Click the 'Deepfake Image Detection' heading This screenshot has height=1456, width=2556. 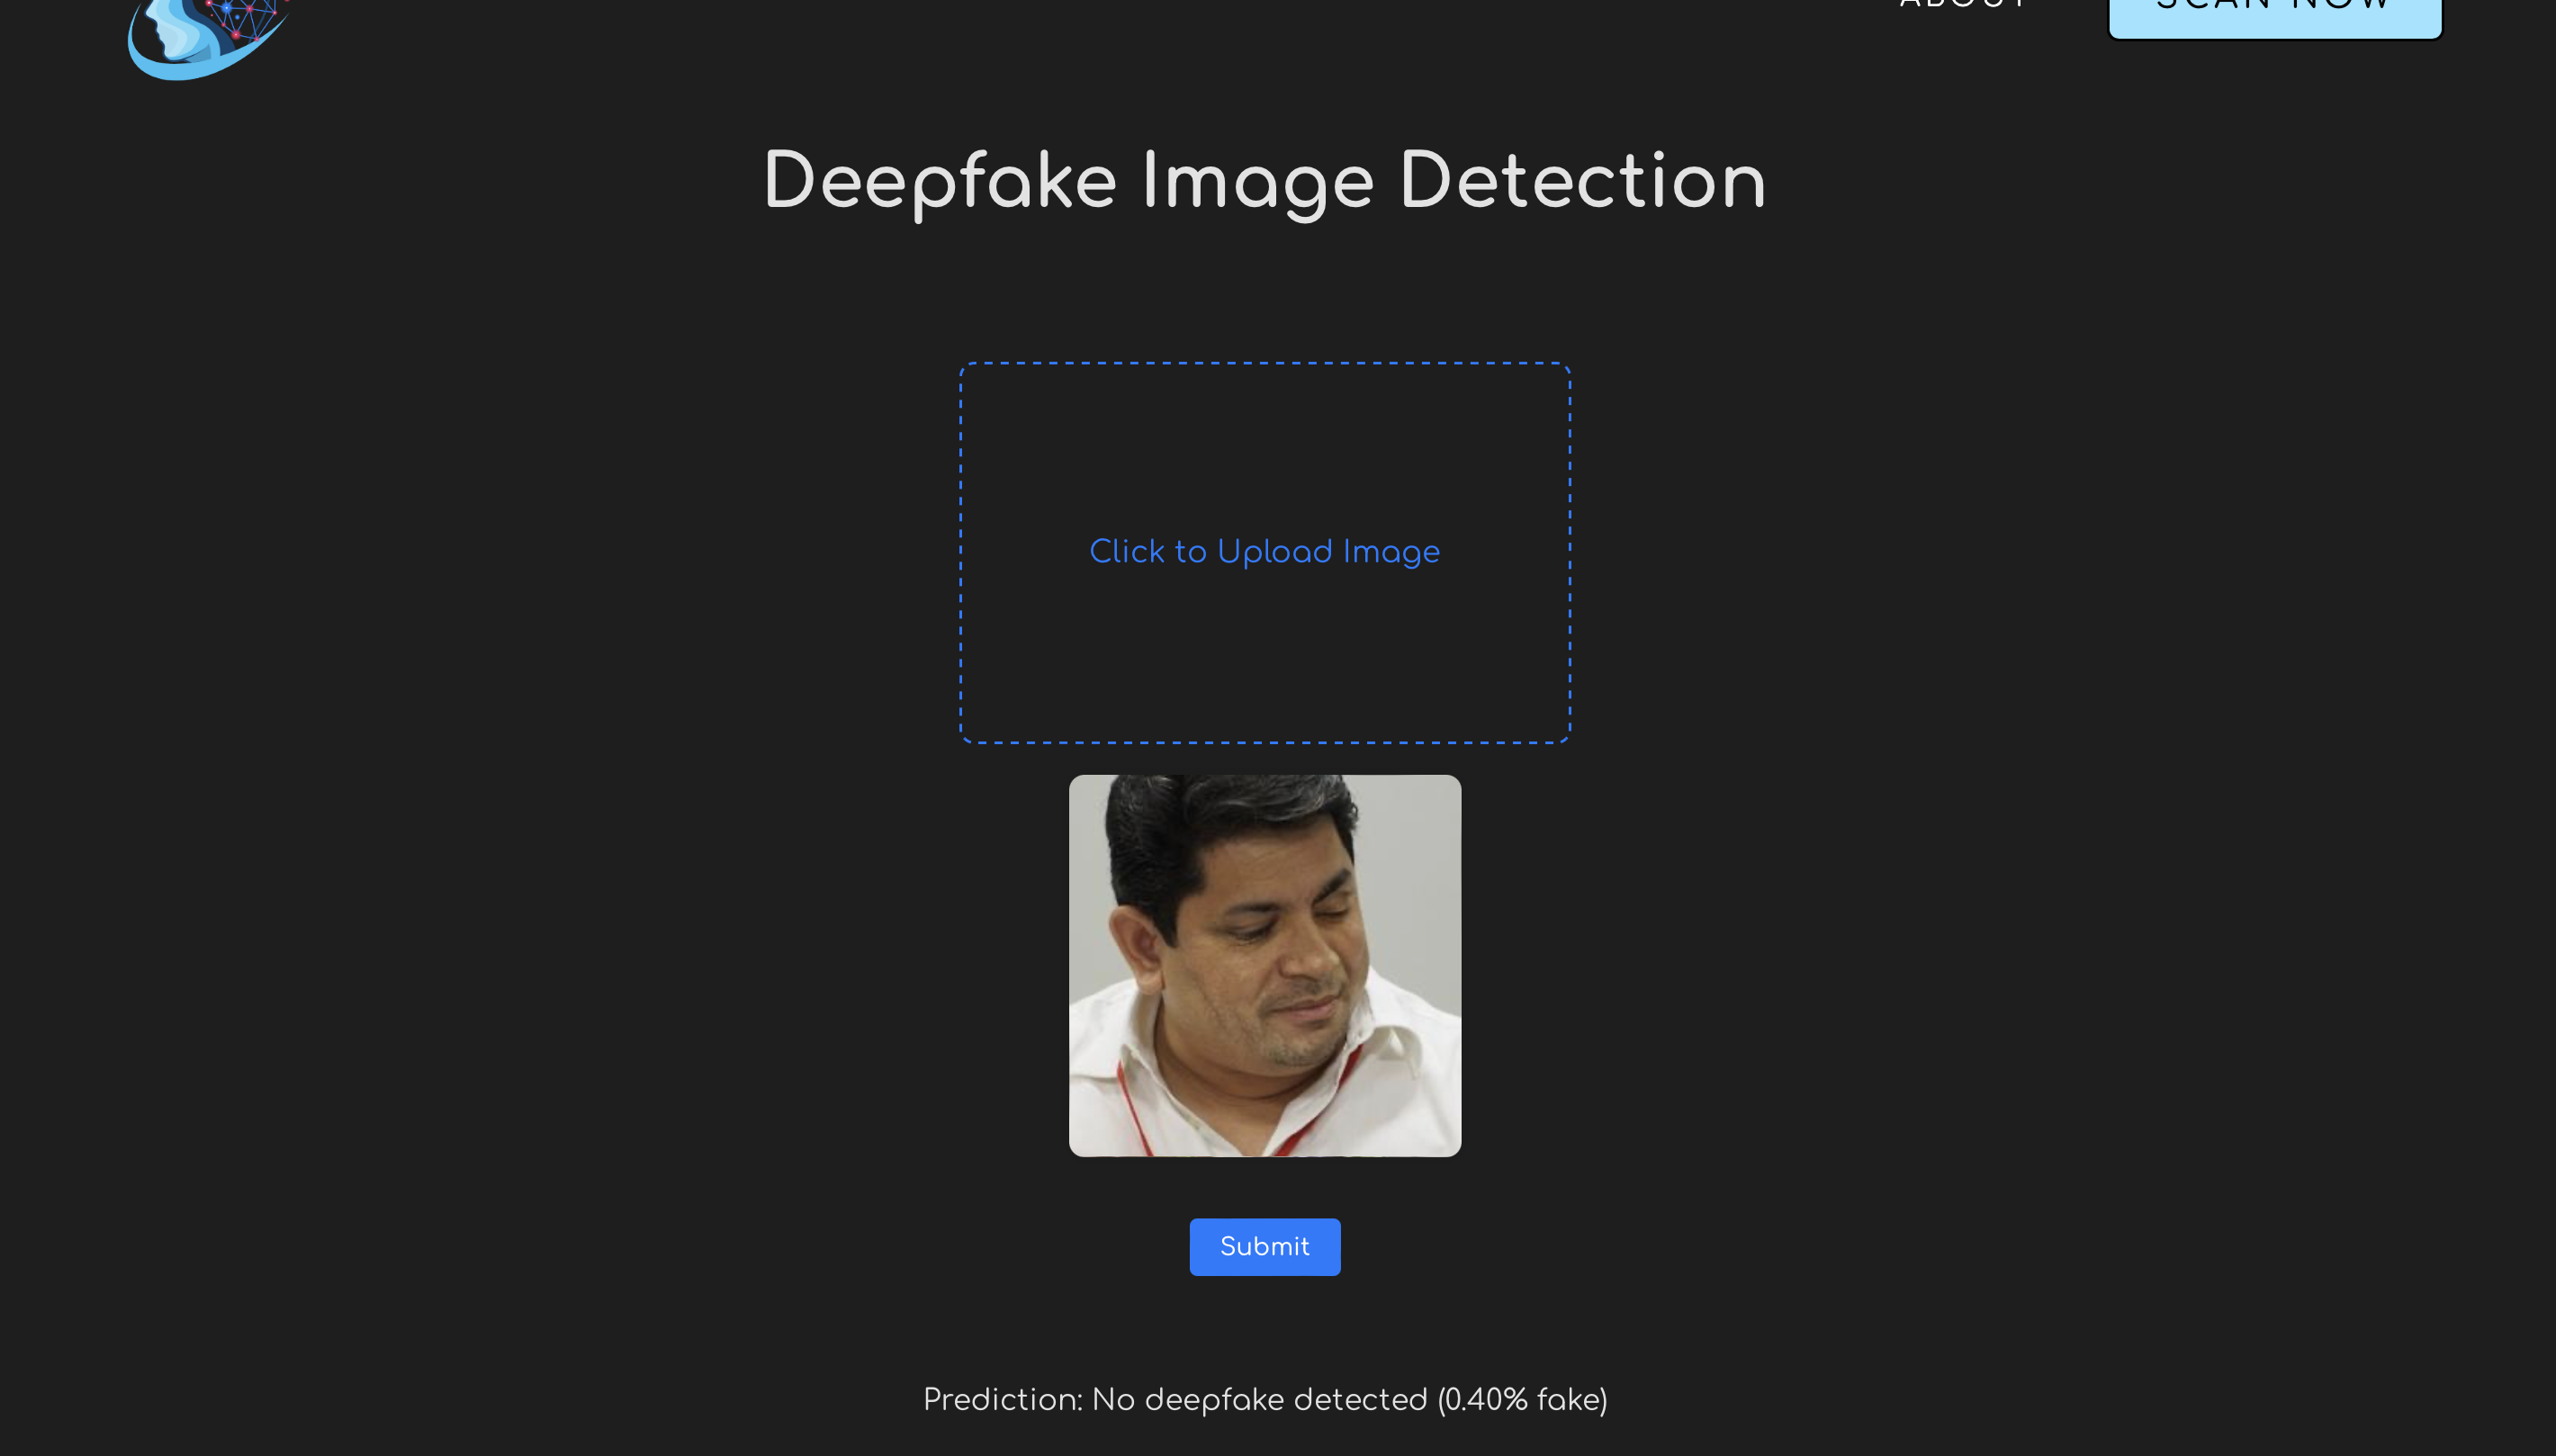[x=1264, y=182]
